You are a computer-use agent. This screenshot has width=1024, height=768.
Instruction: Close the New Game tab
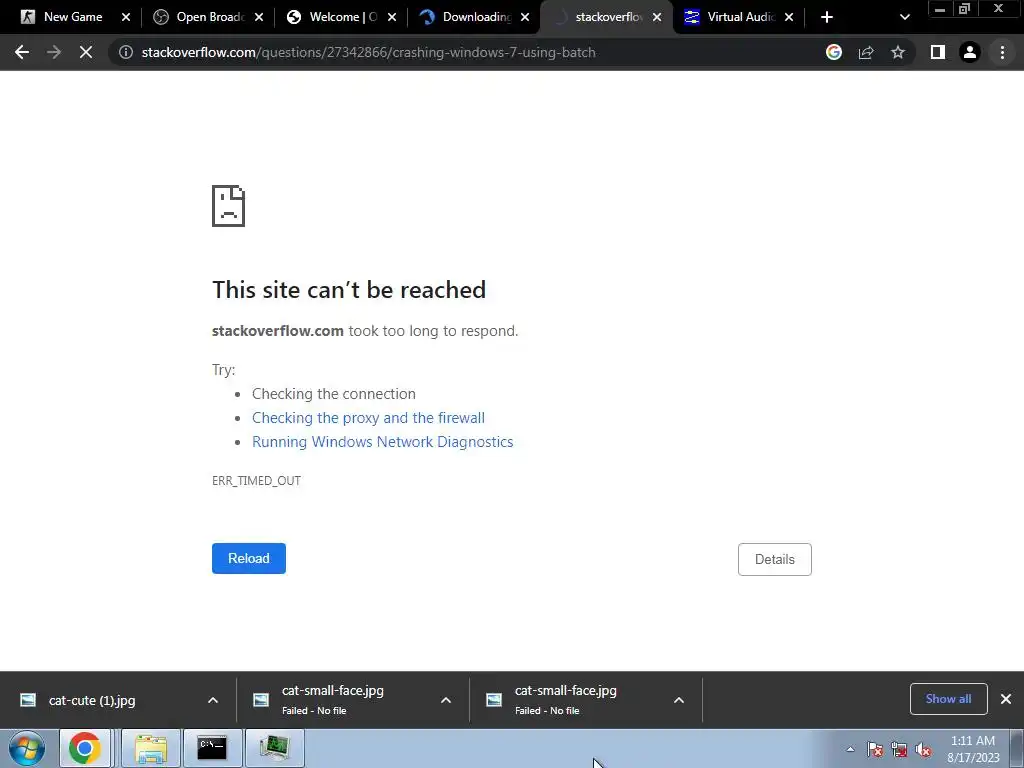pos(126,17)
